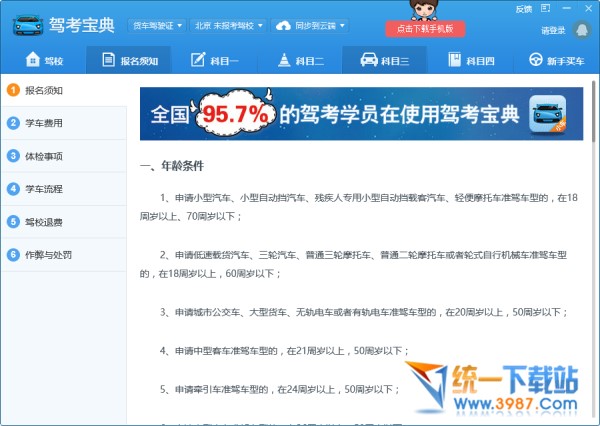Select sidebar item 驾校退费

[x=64, y=222]
